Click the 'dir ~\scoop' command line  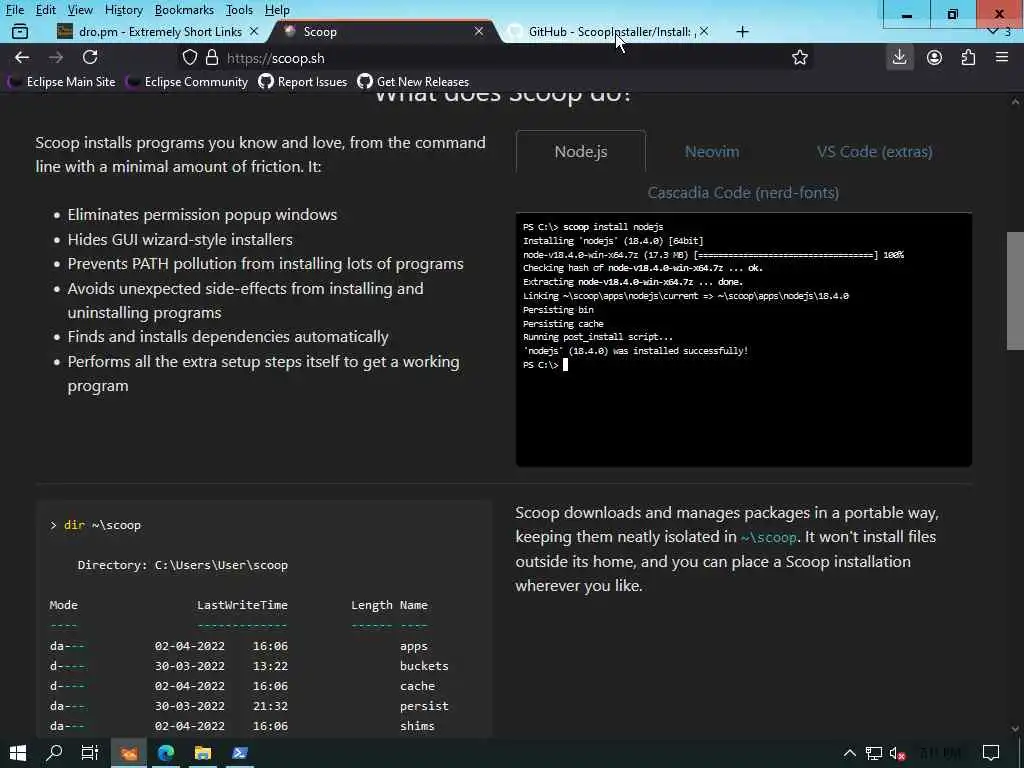click(x=95, y=525)
